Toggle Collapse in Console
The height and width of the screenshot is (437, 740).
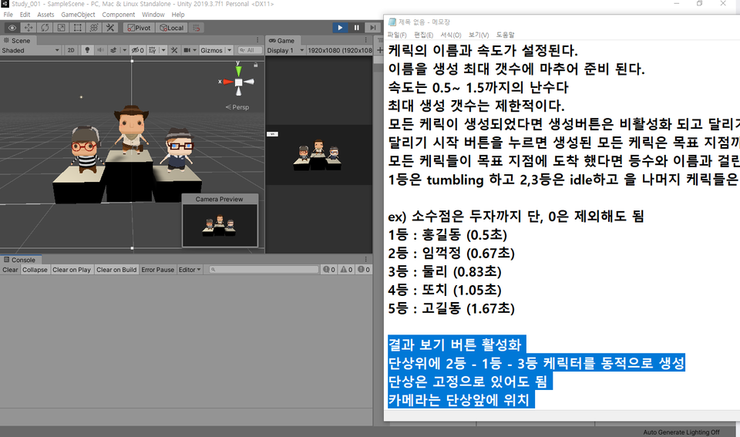35,269
